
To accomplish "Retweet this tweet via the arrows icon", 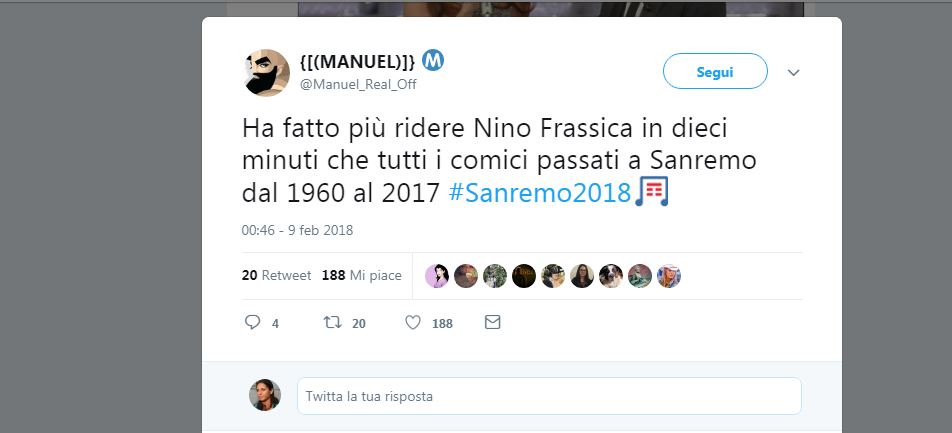I will [x=332, y=322].
